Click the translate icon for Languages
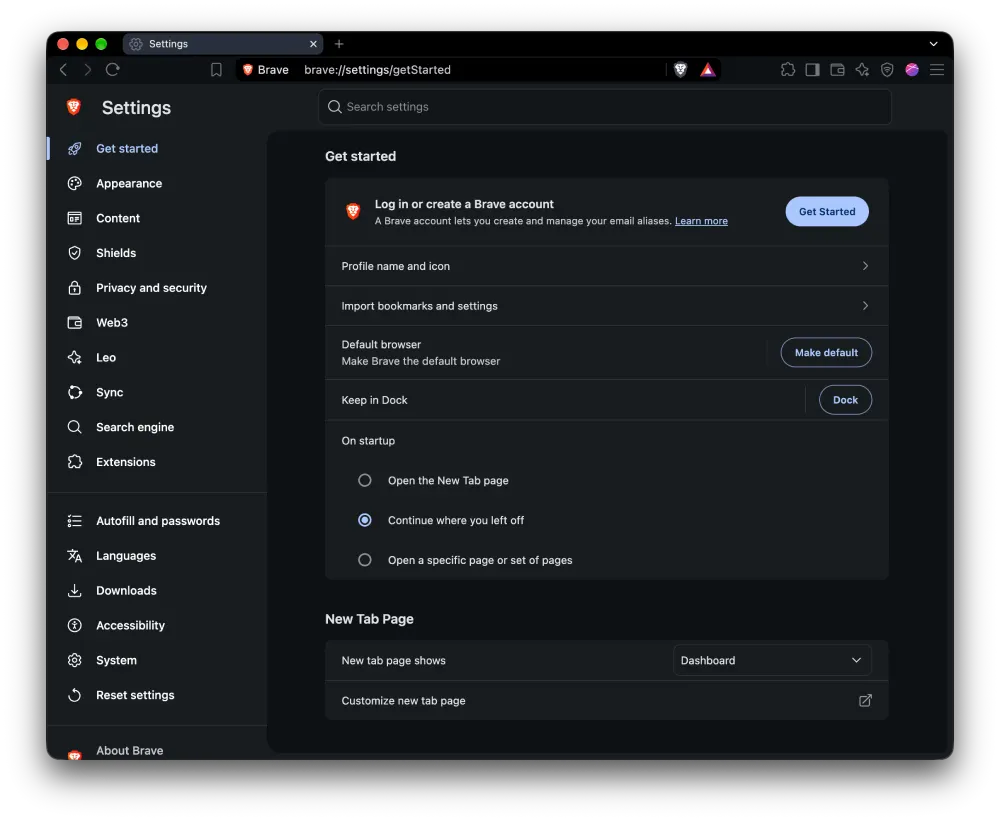1000x821 pixels. tap(75, 556)
